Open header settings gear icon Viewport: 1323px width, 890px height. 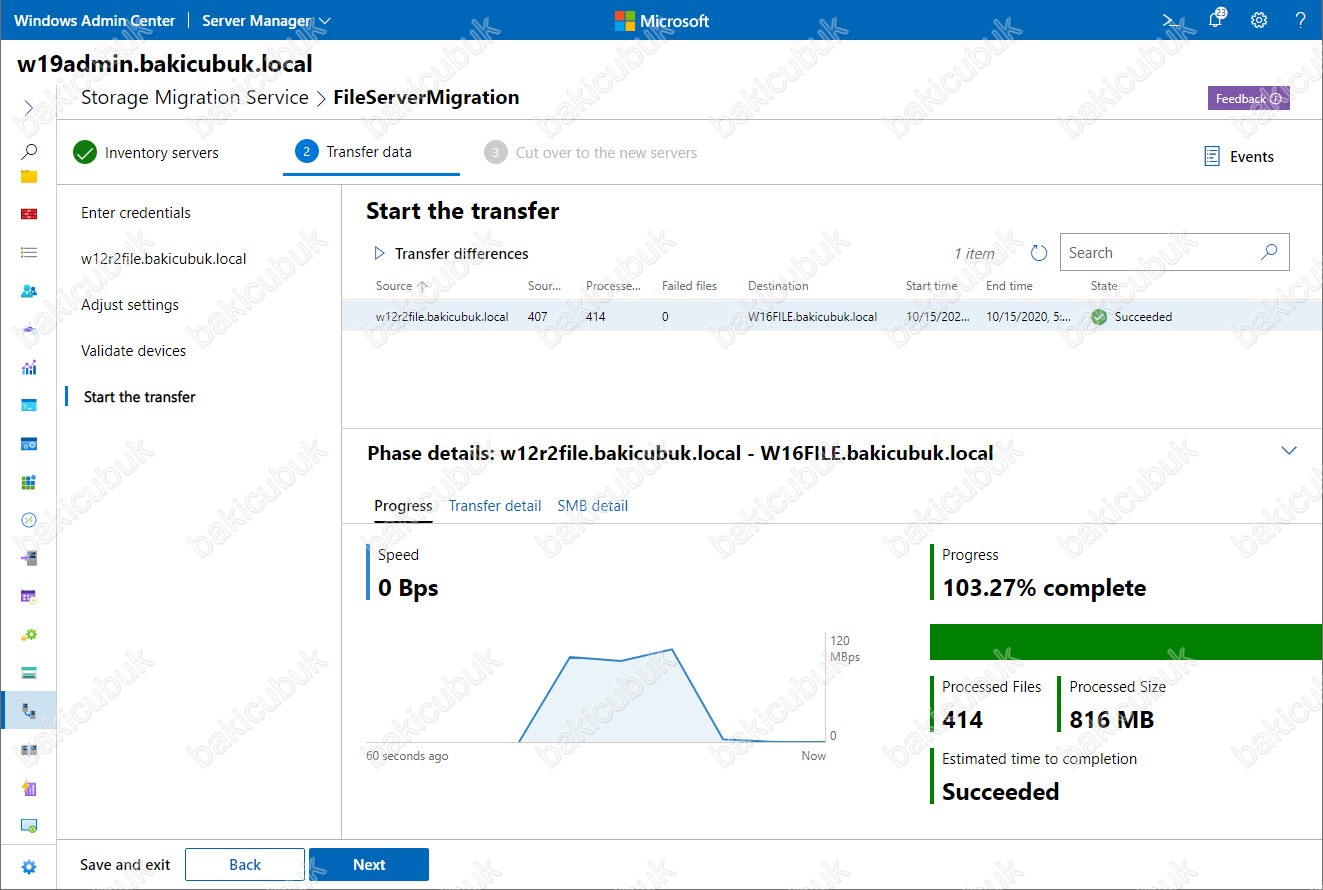pyautogui.click(x=1259, y=20)
